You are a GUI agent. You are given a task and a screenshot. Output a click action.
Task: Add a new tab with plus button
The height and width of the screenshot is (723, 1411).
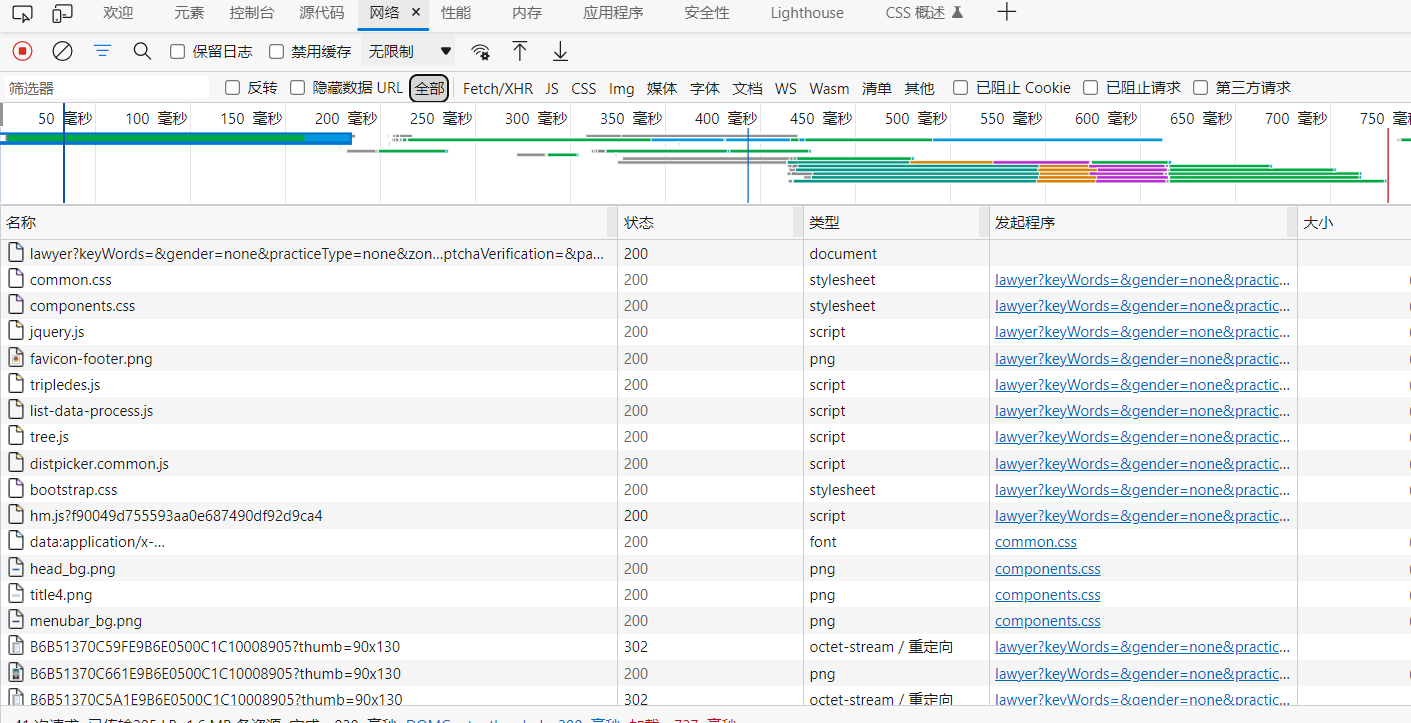tap(1007, 13)
